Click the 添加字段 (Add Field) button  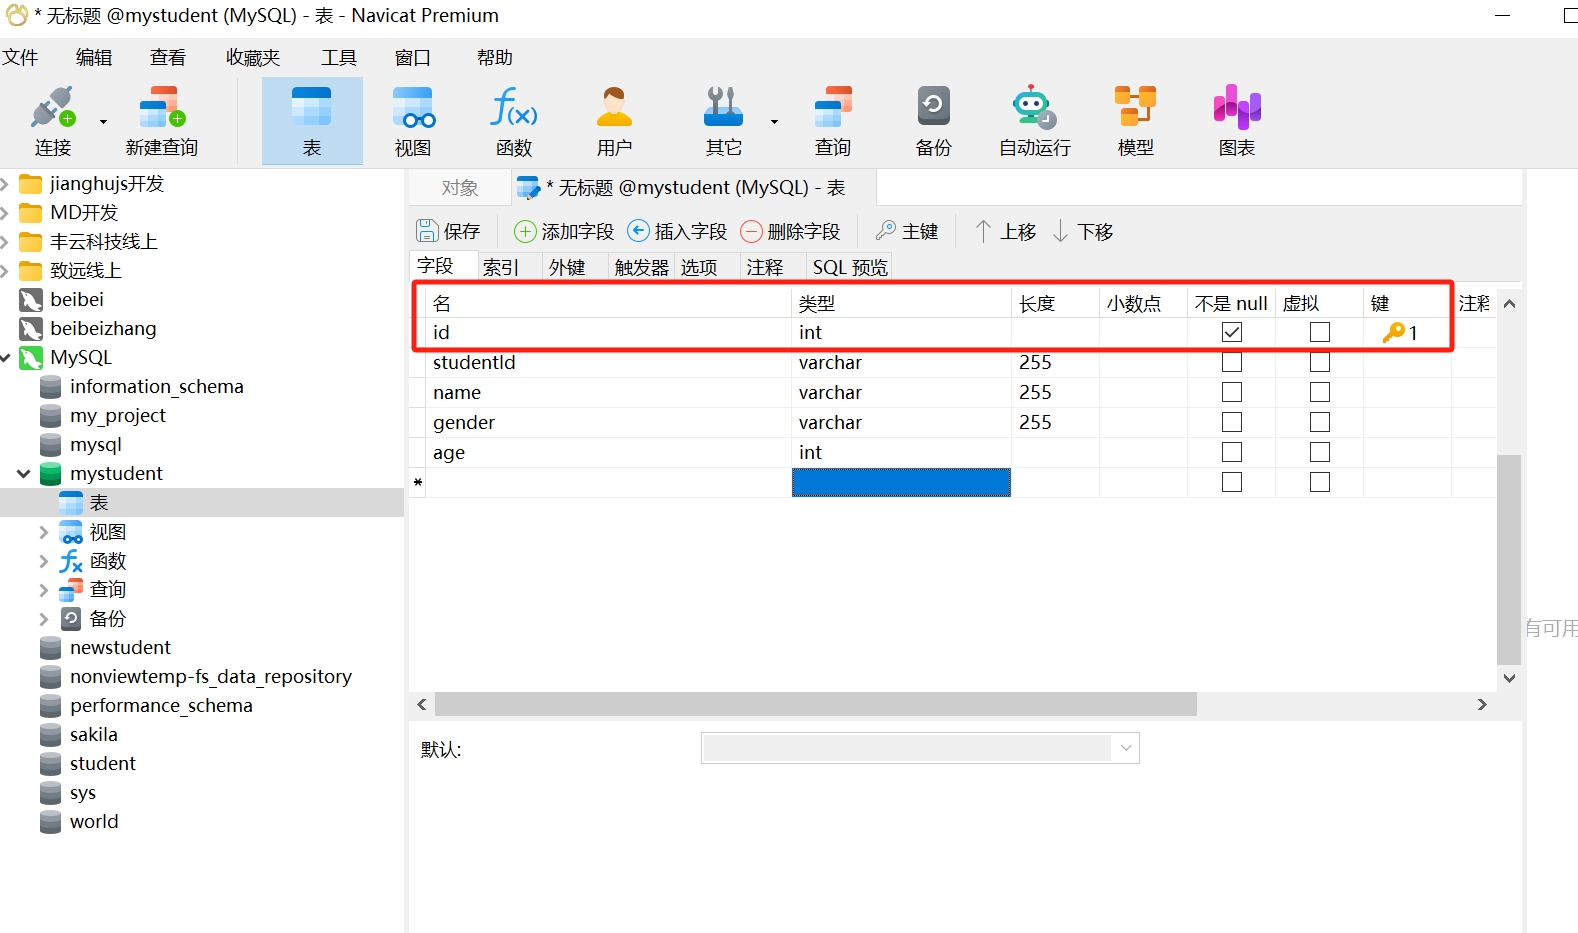tap(564, 232)
